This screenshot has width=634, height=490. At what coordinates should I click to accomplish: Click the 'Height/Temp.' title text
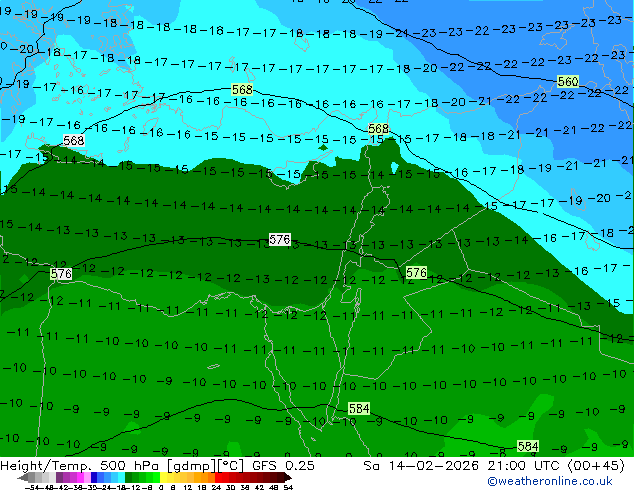click(x=46, y=466)
